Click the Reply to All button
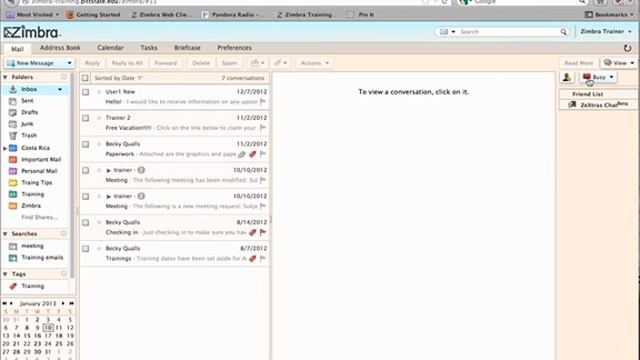This screenshot has height=360, width=640. point(127,63)
